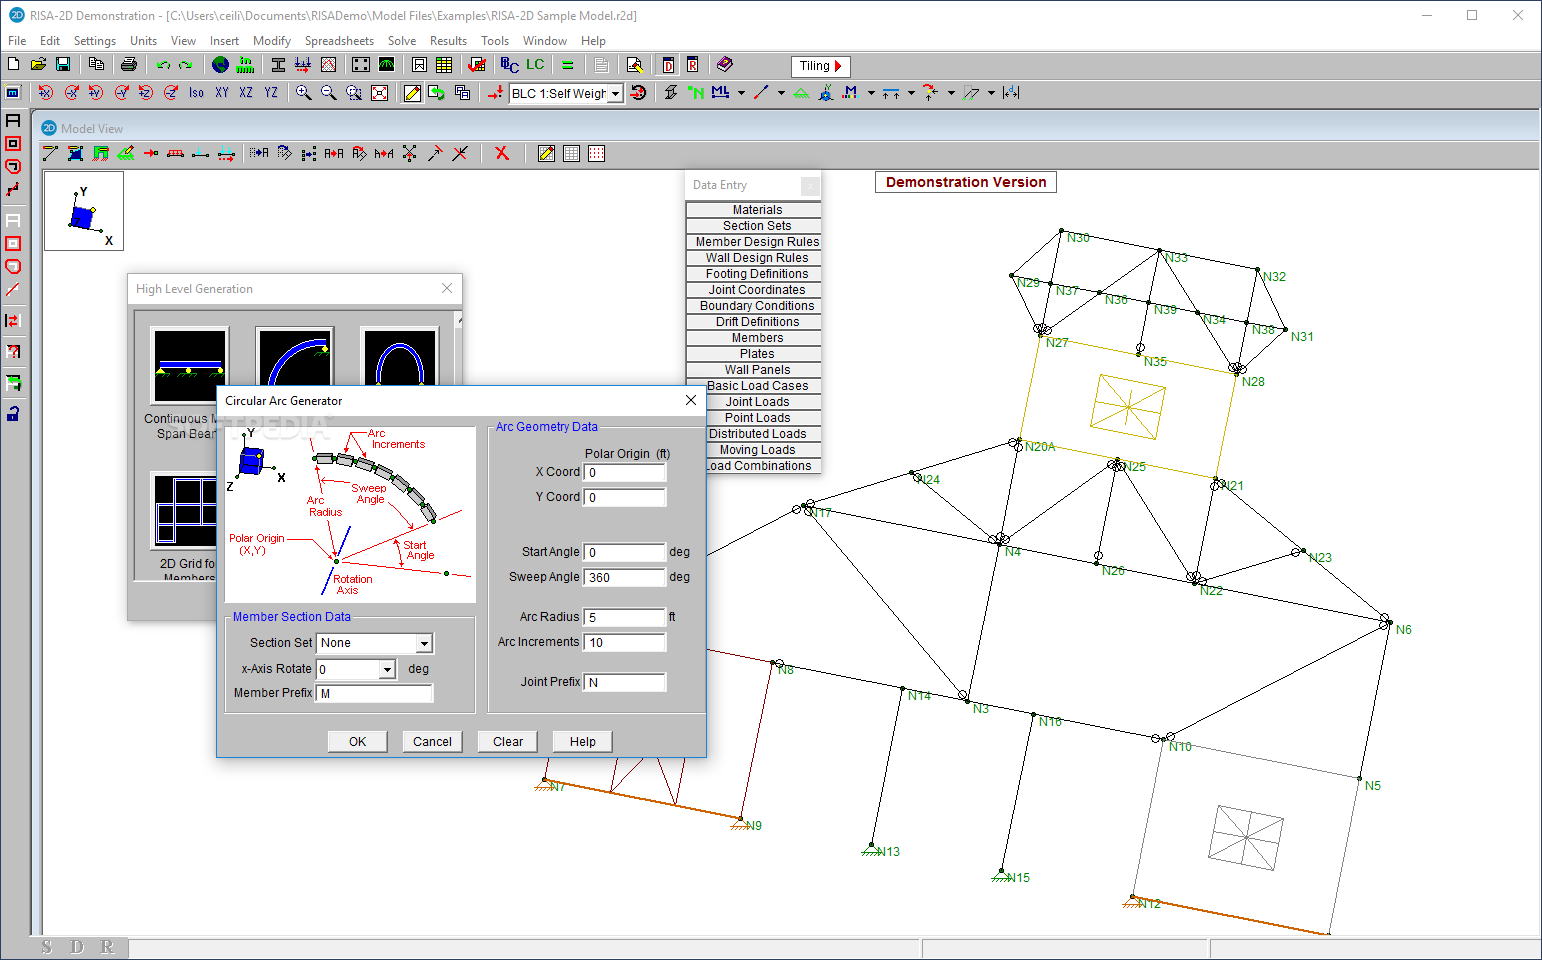Image resolution: width=1542 pixels, height=960 pixels.
Task: Open the Modify menu
Action: point(271,41)
